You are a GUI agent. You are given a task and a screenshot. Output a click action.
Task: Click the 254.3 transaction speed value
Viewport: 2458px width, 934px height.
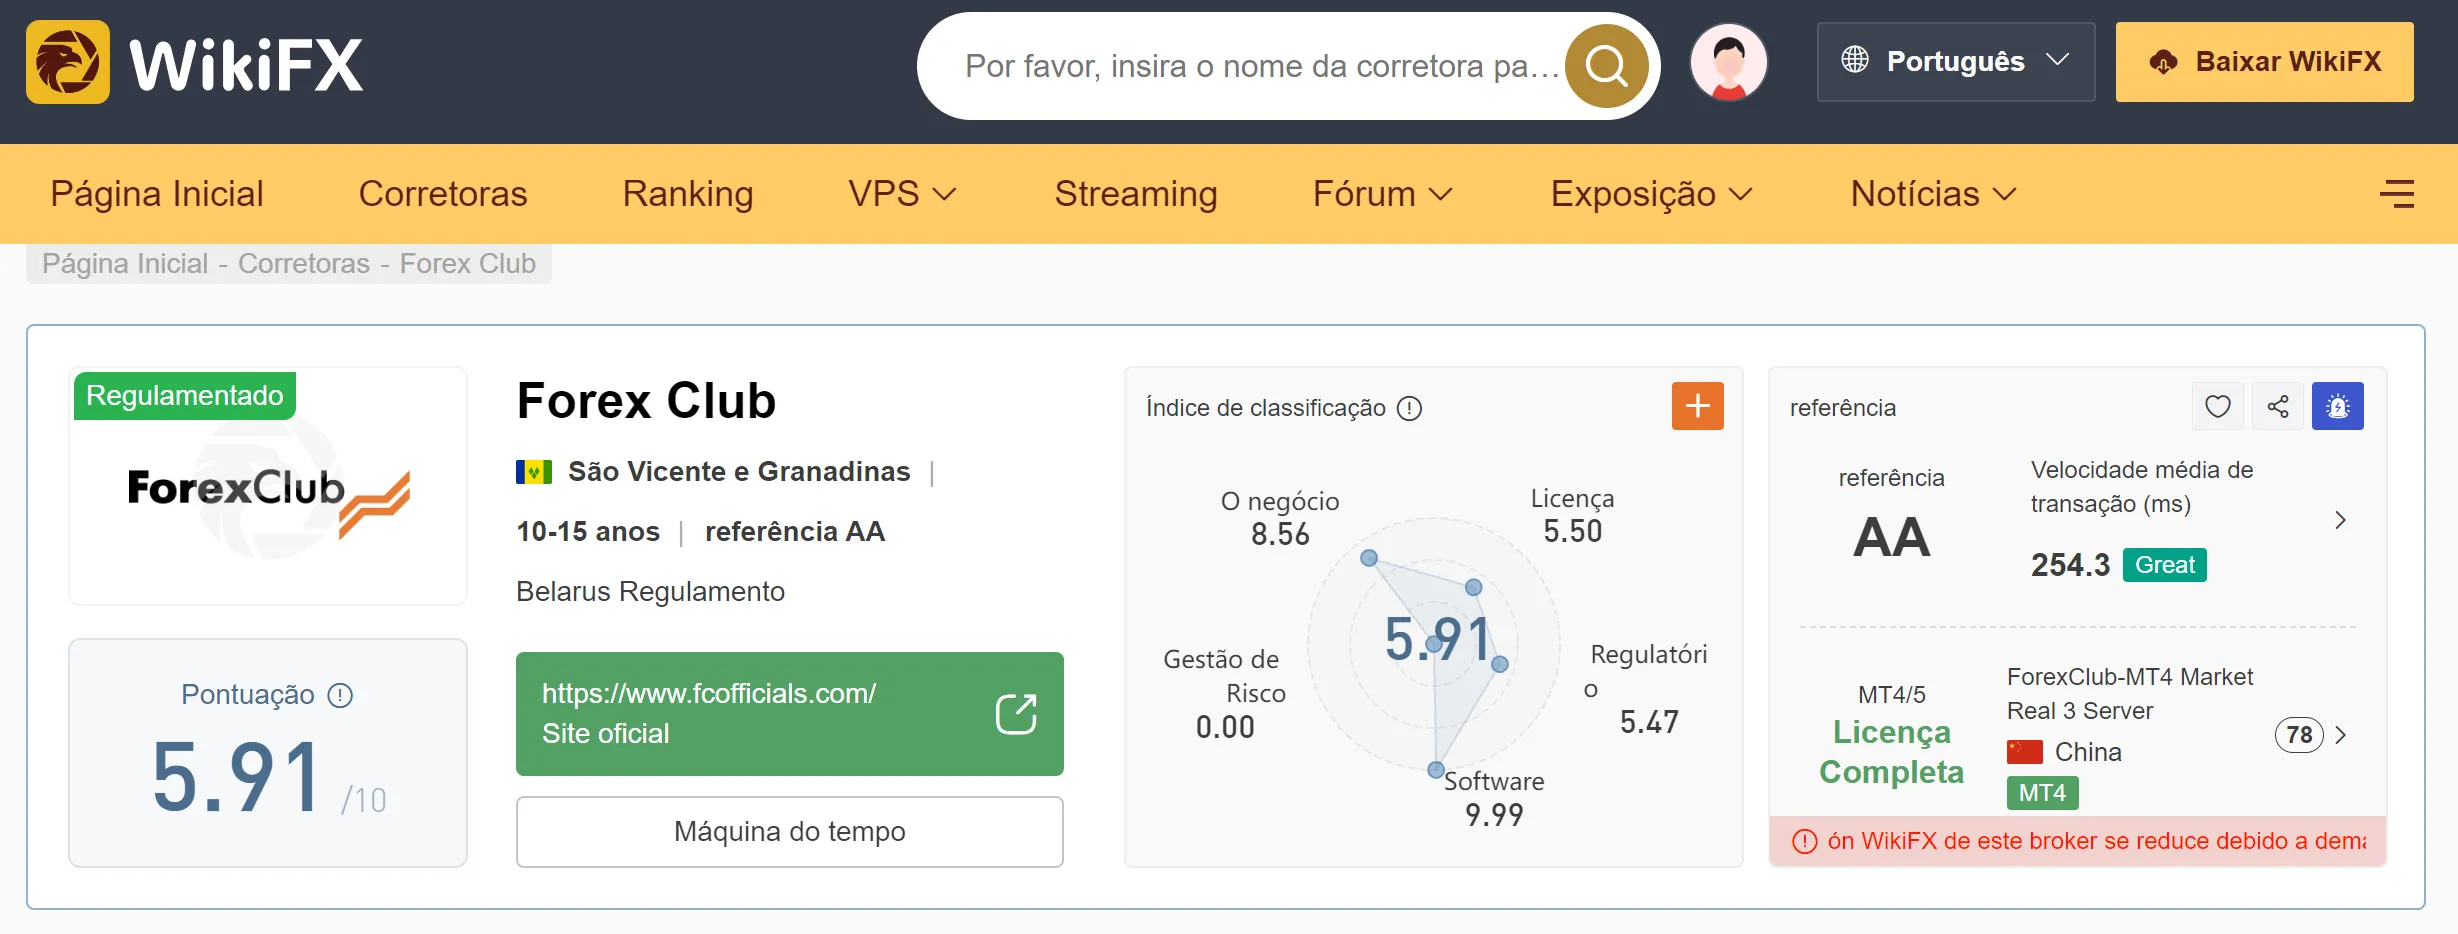coord(2070,565)
